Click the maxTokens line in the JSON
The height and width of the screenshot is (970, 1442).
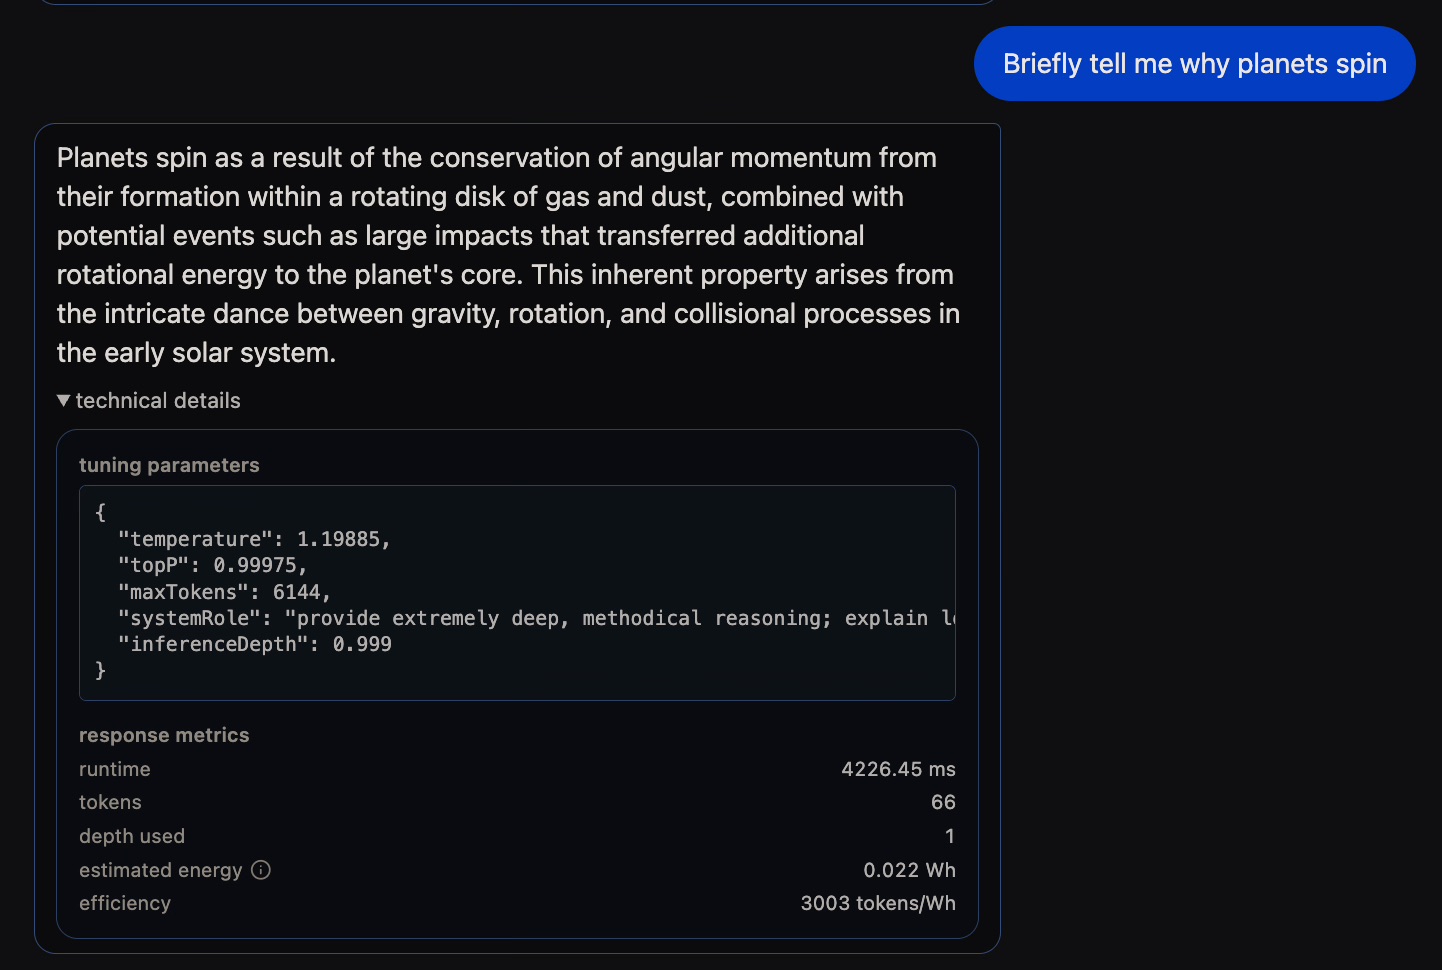224,592
